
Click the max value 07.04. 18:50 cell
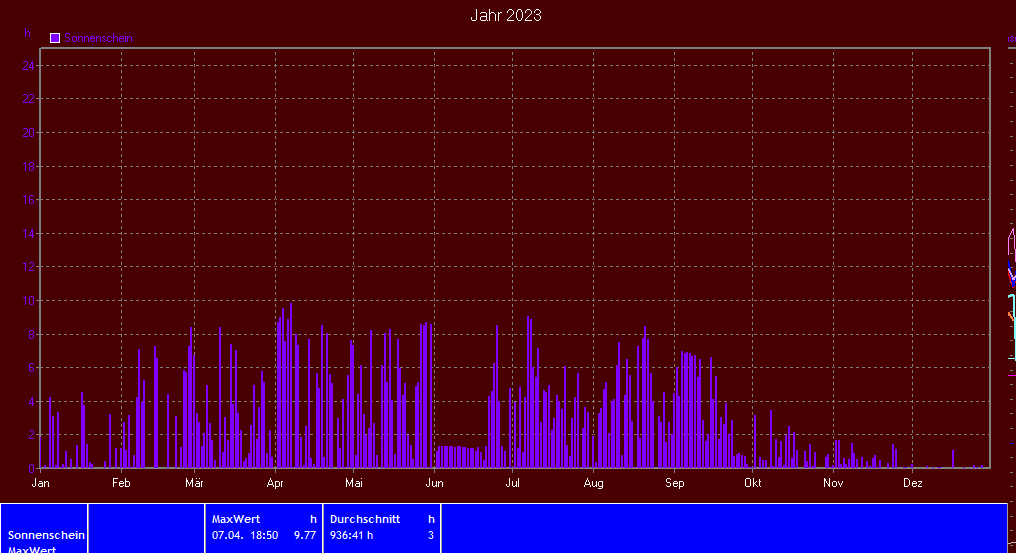(245, 535)
